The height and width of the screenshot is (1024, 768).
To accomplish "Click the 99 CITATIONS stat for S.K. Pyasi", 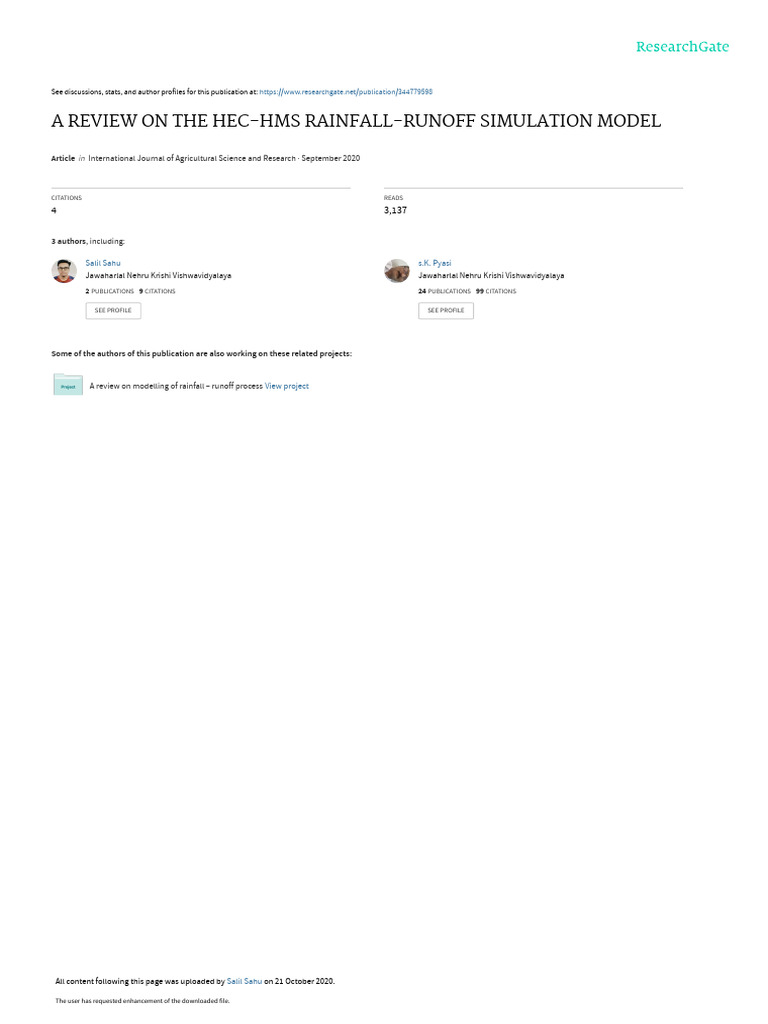I will (x=496, y=291).
